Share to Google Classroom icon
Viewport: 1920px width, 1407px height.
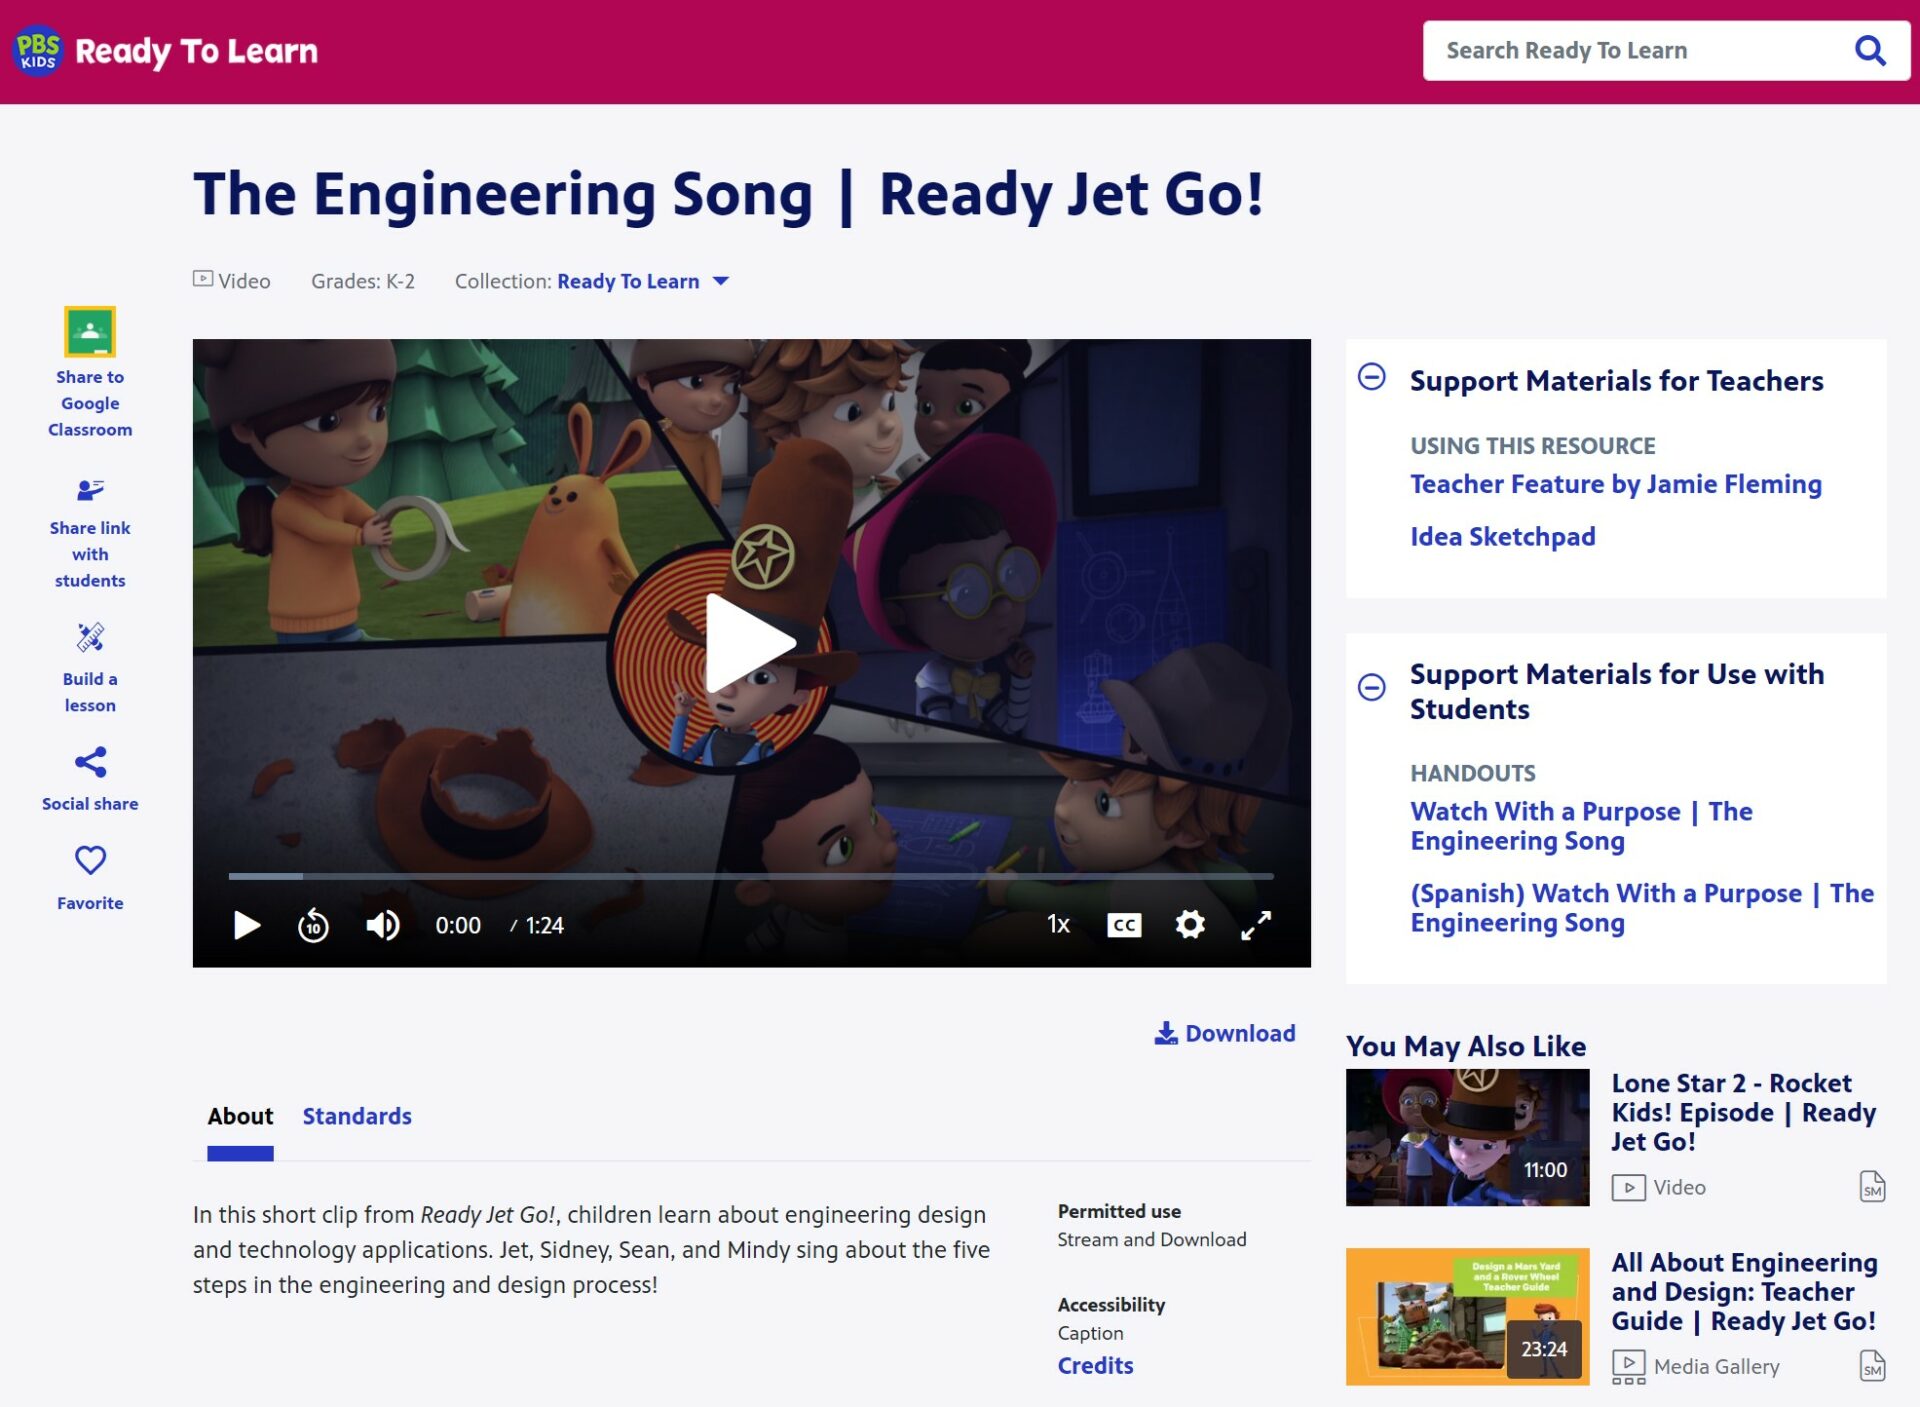tap(90, 331)
